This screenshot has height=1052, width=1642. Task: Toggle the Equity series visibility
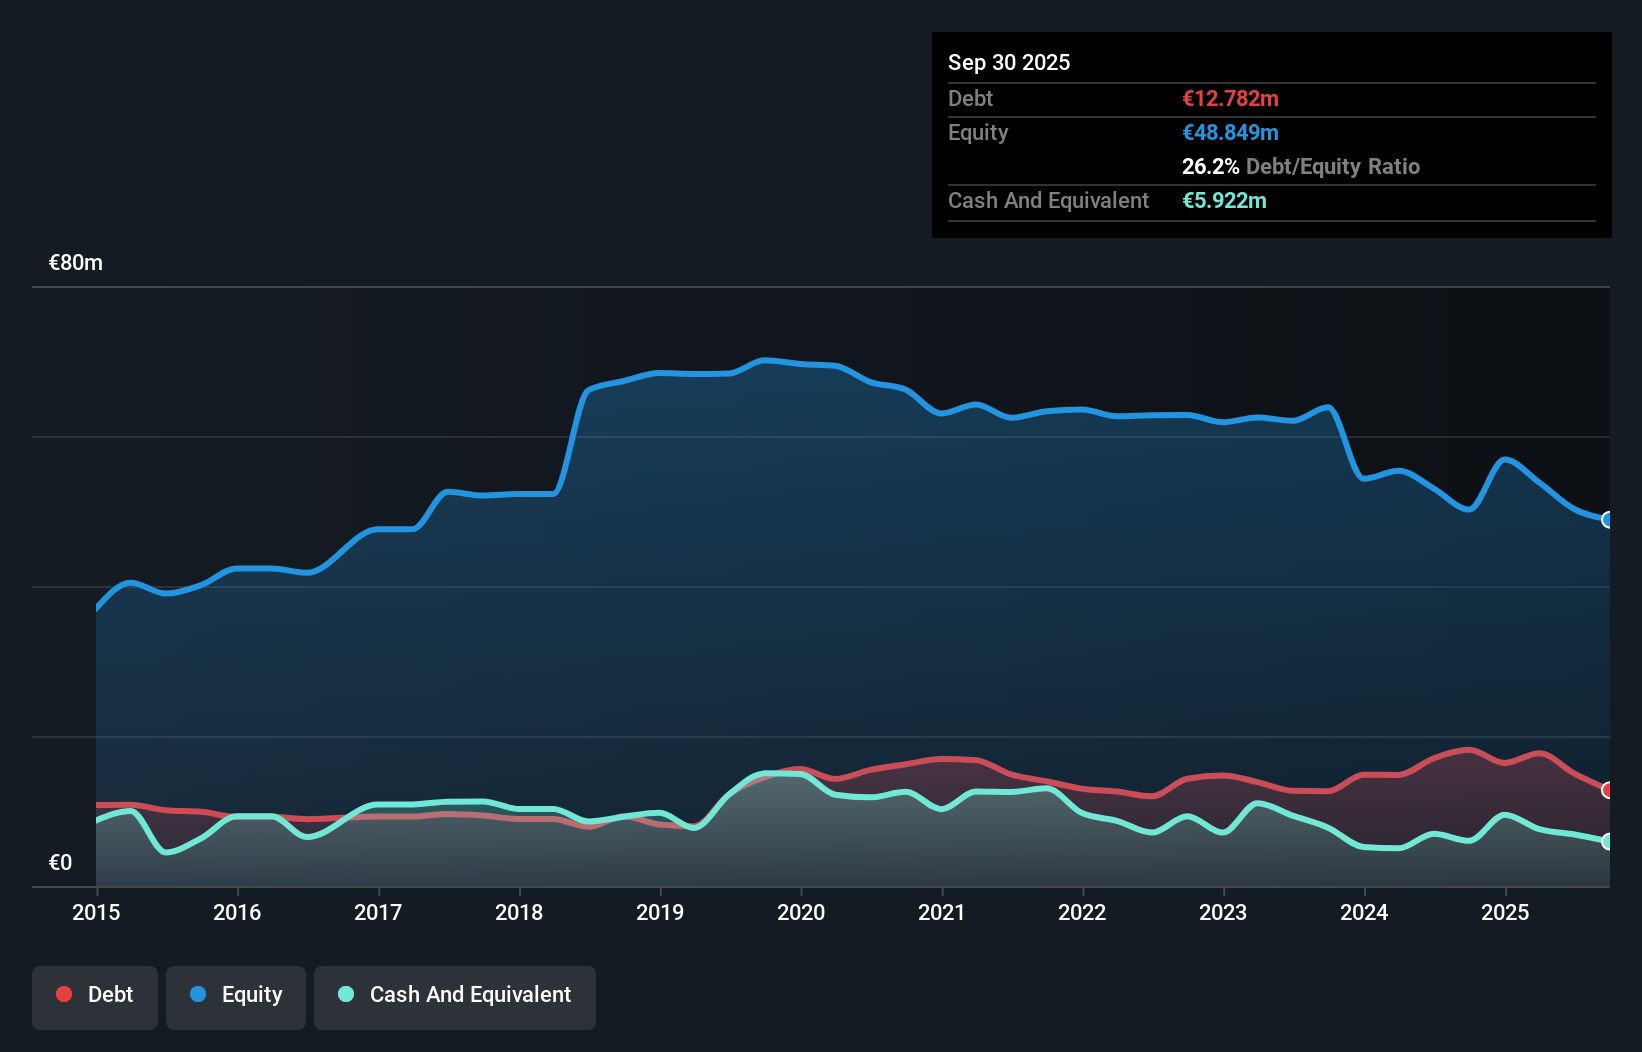click(235, 997)
